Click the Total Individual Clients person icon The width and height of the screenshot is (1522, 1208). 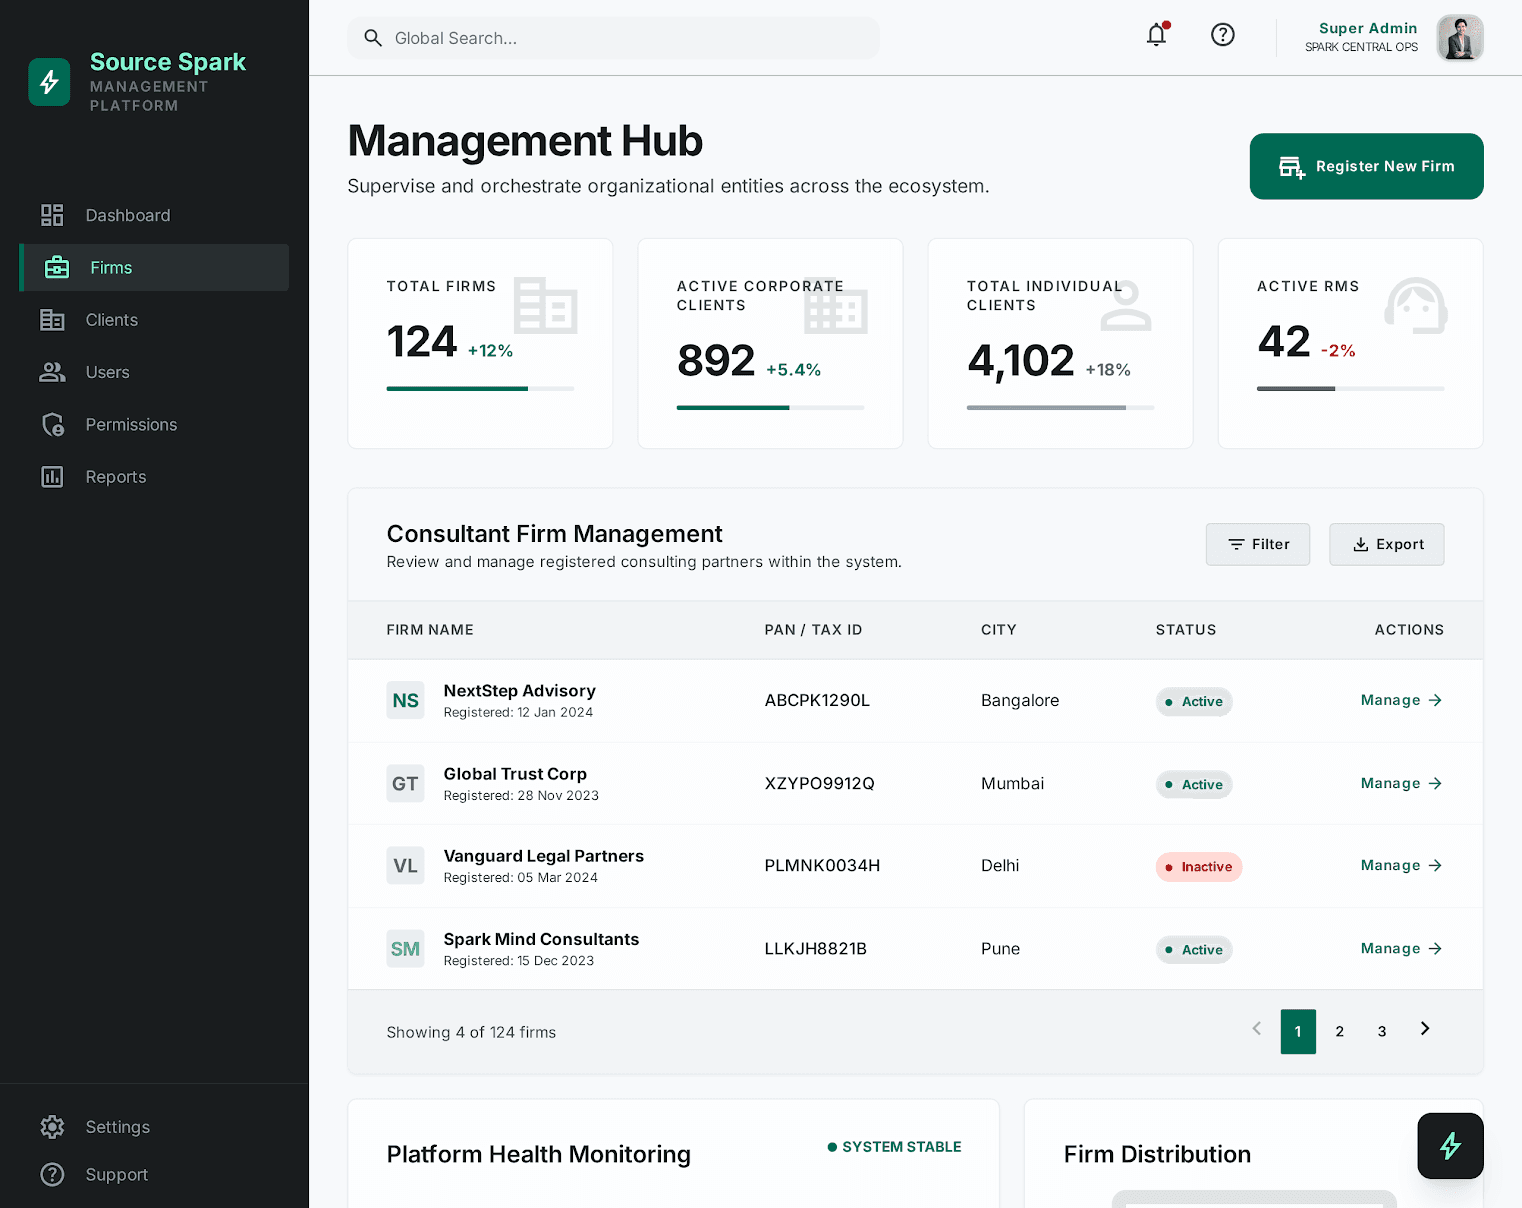point(1126,305)
